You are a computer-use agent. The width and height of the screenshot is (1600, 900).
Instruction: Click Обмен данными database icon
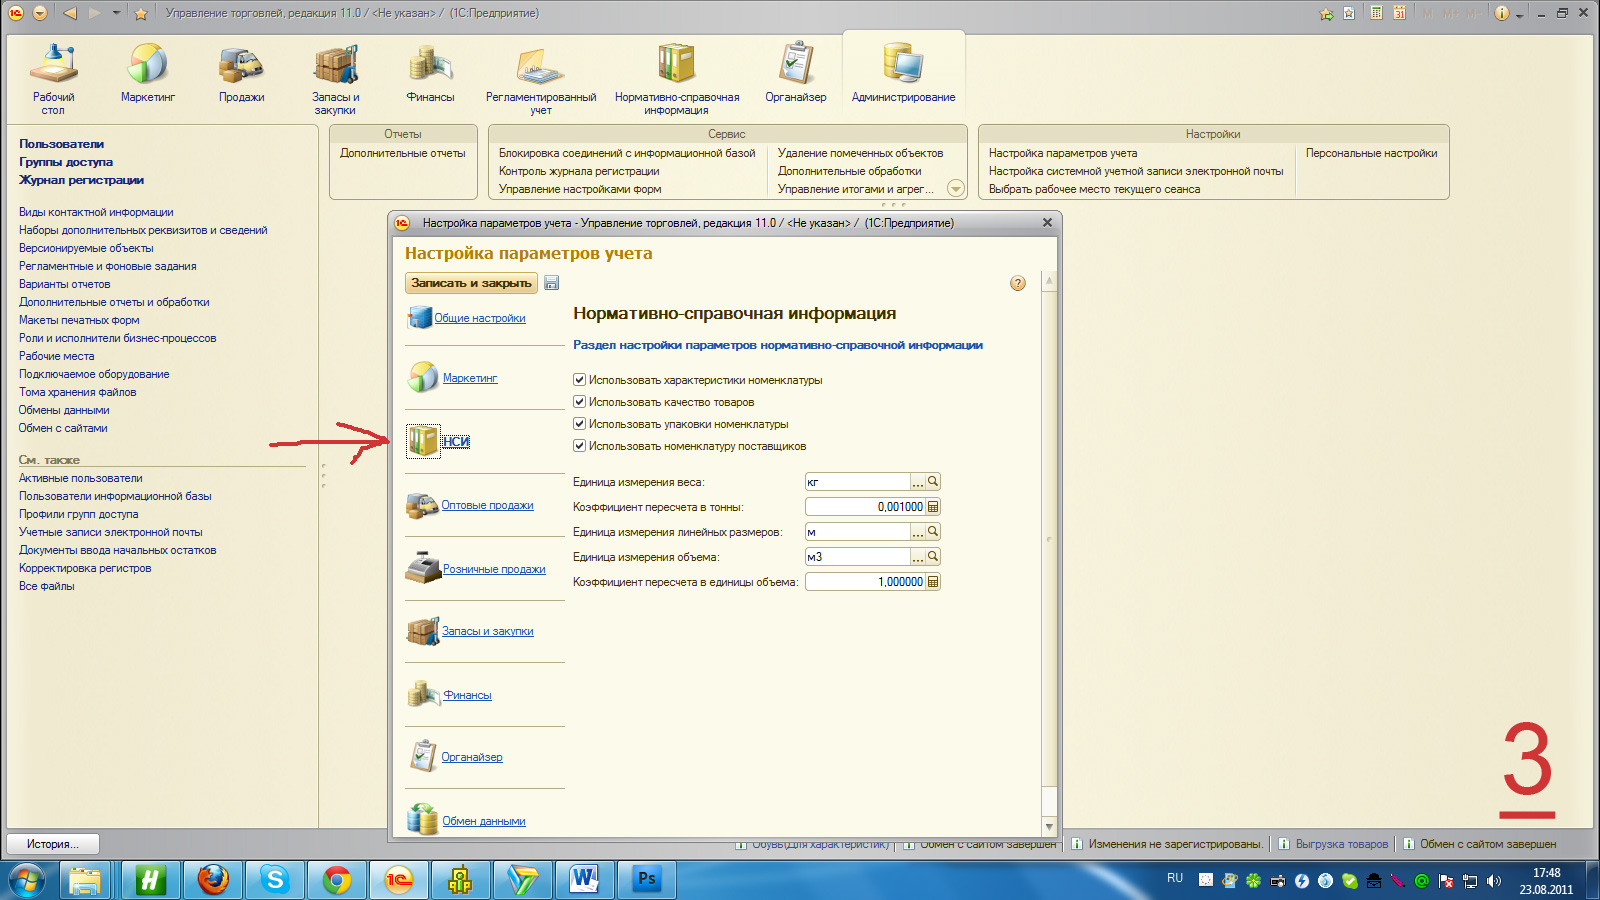point(423,819)
